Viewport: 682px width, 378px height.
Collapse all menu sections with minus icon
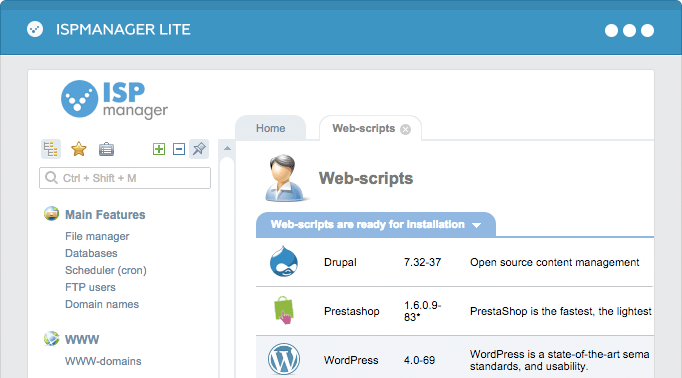pyautogui.click(x=179, y=149)
